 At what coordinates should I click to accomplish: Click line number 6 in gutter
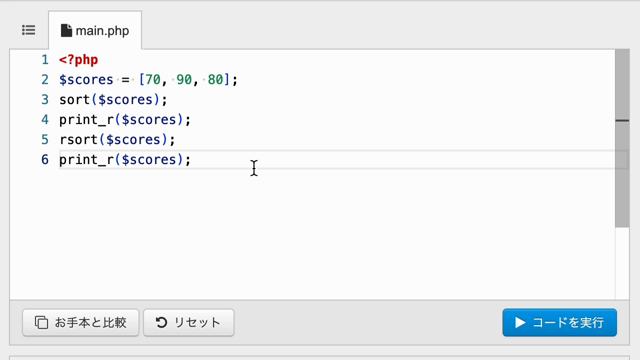pyautogui.click(x=45, y=160)
